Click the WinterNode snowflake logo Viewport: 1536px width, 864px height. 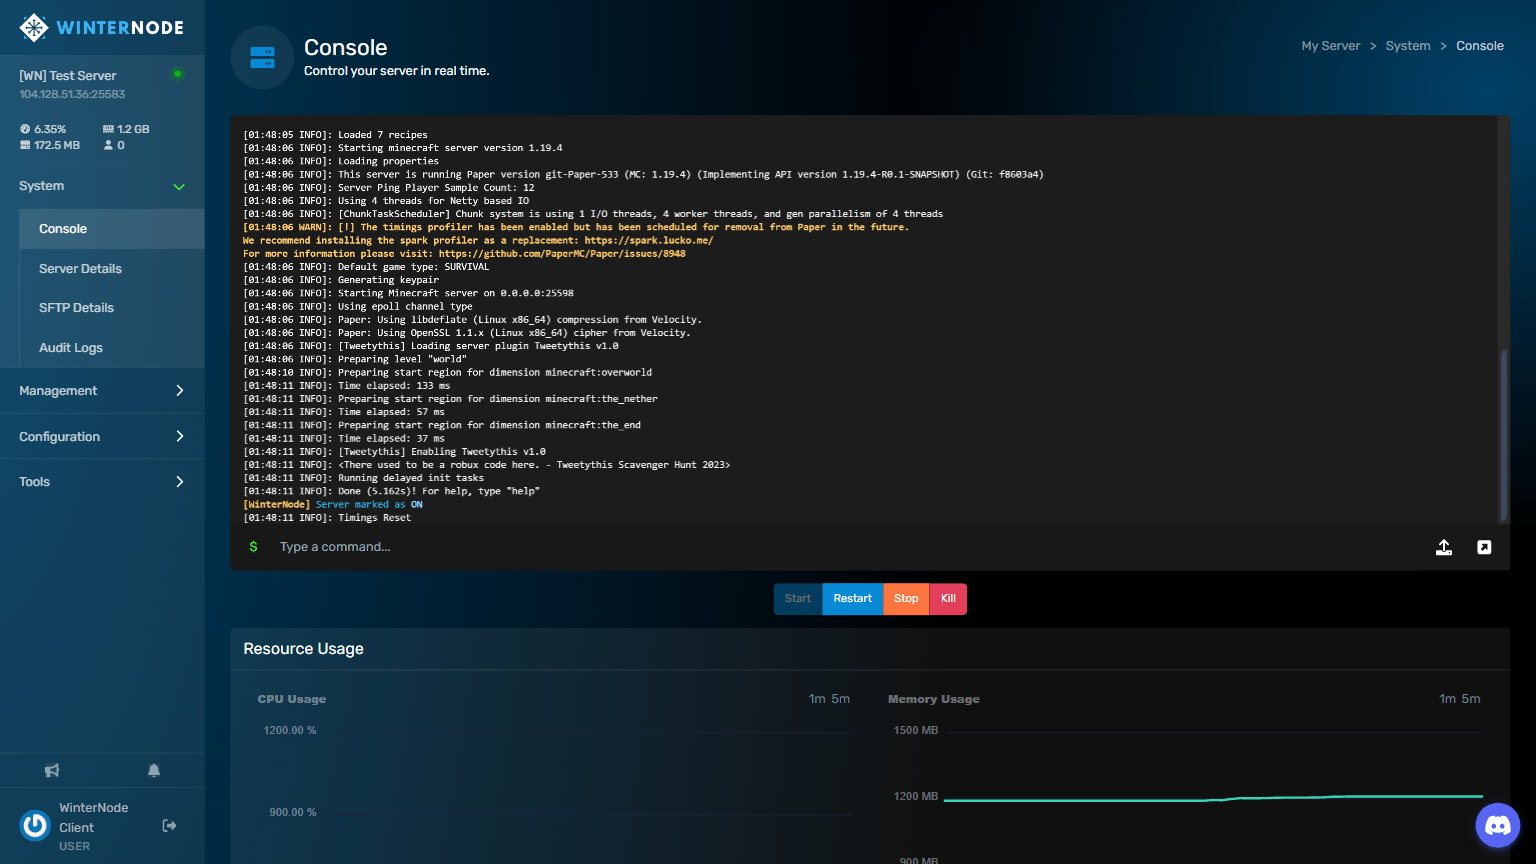pos(34,28)
